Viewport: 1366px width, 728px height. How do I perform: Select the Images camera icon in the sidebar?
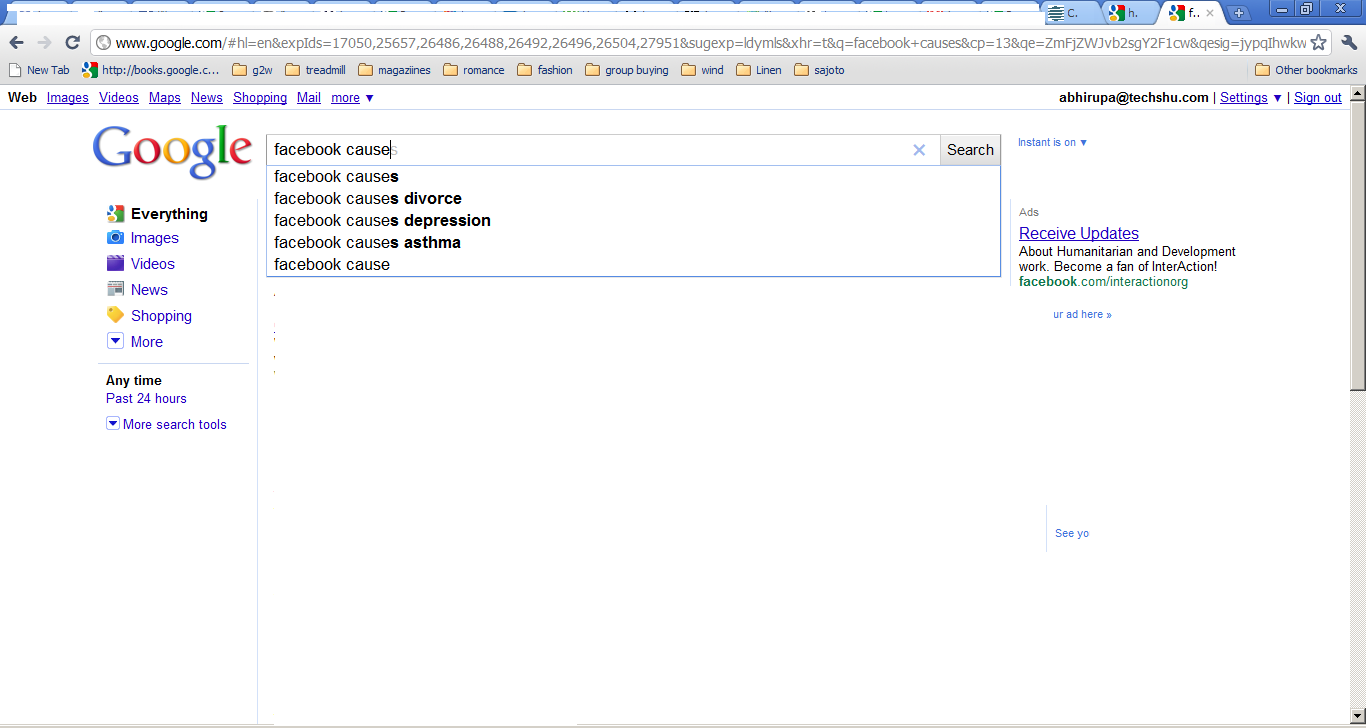coord(115,238)
